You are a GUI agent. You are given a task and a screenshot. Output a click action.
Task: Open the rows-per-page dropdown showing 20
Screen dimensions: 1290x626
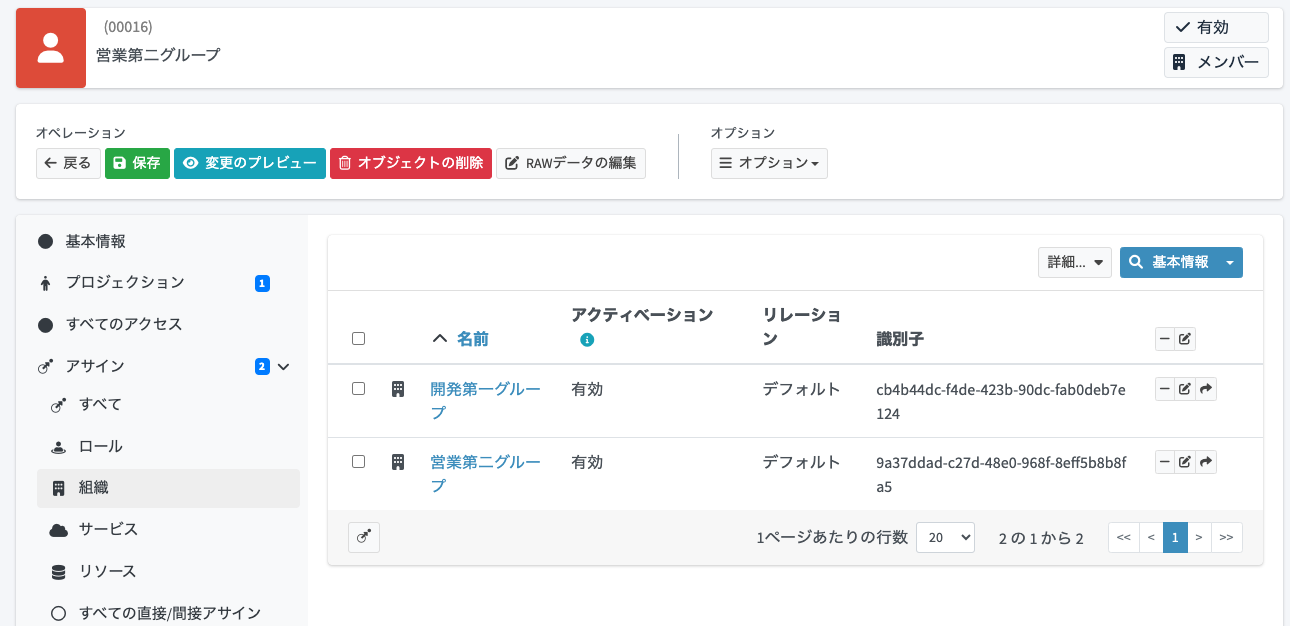coord(944,538)
